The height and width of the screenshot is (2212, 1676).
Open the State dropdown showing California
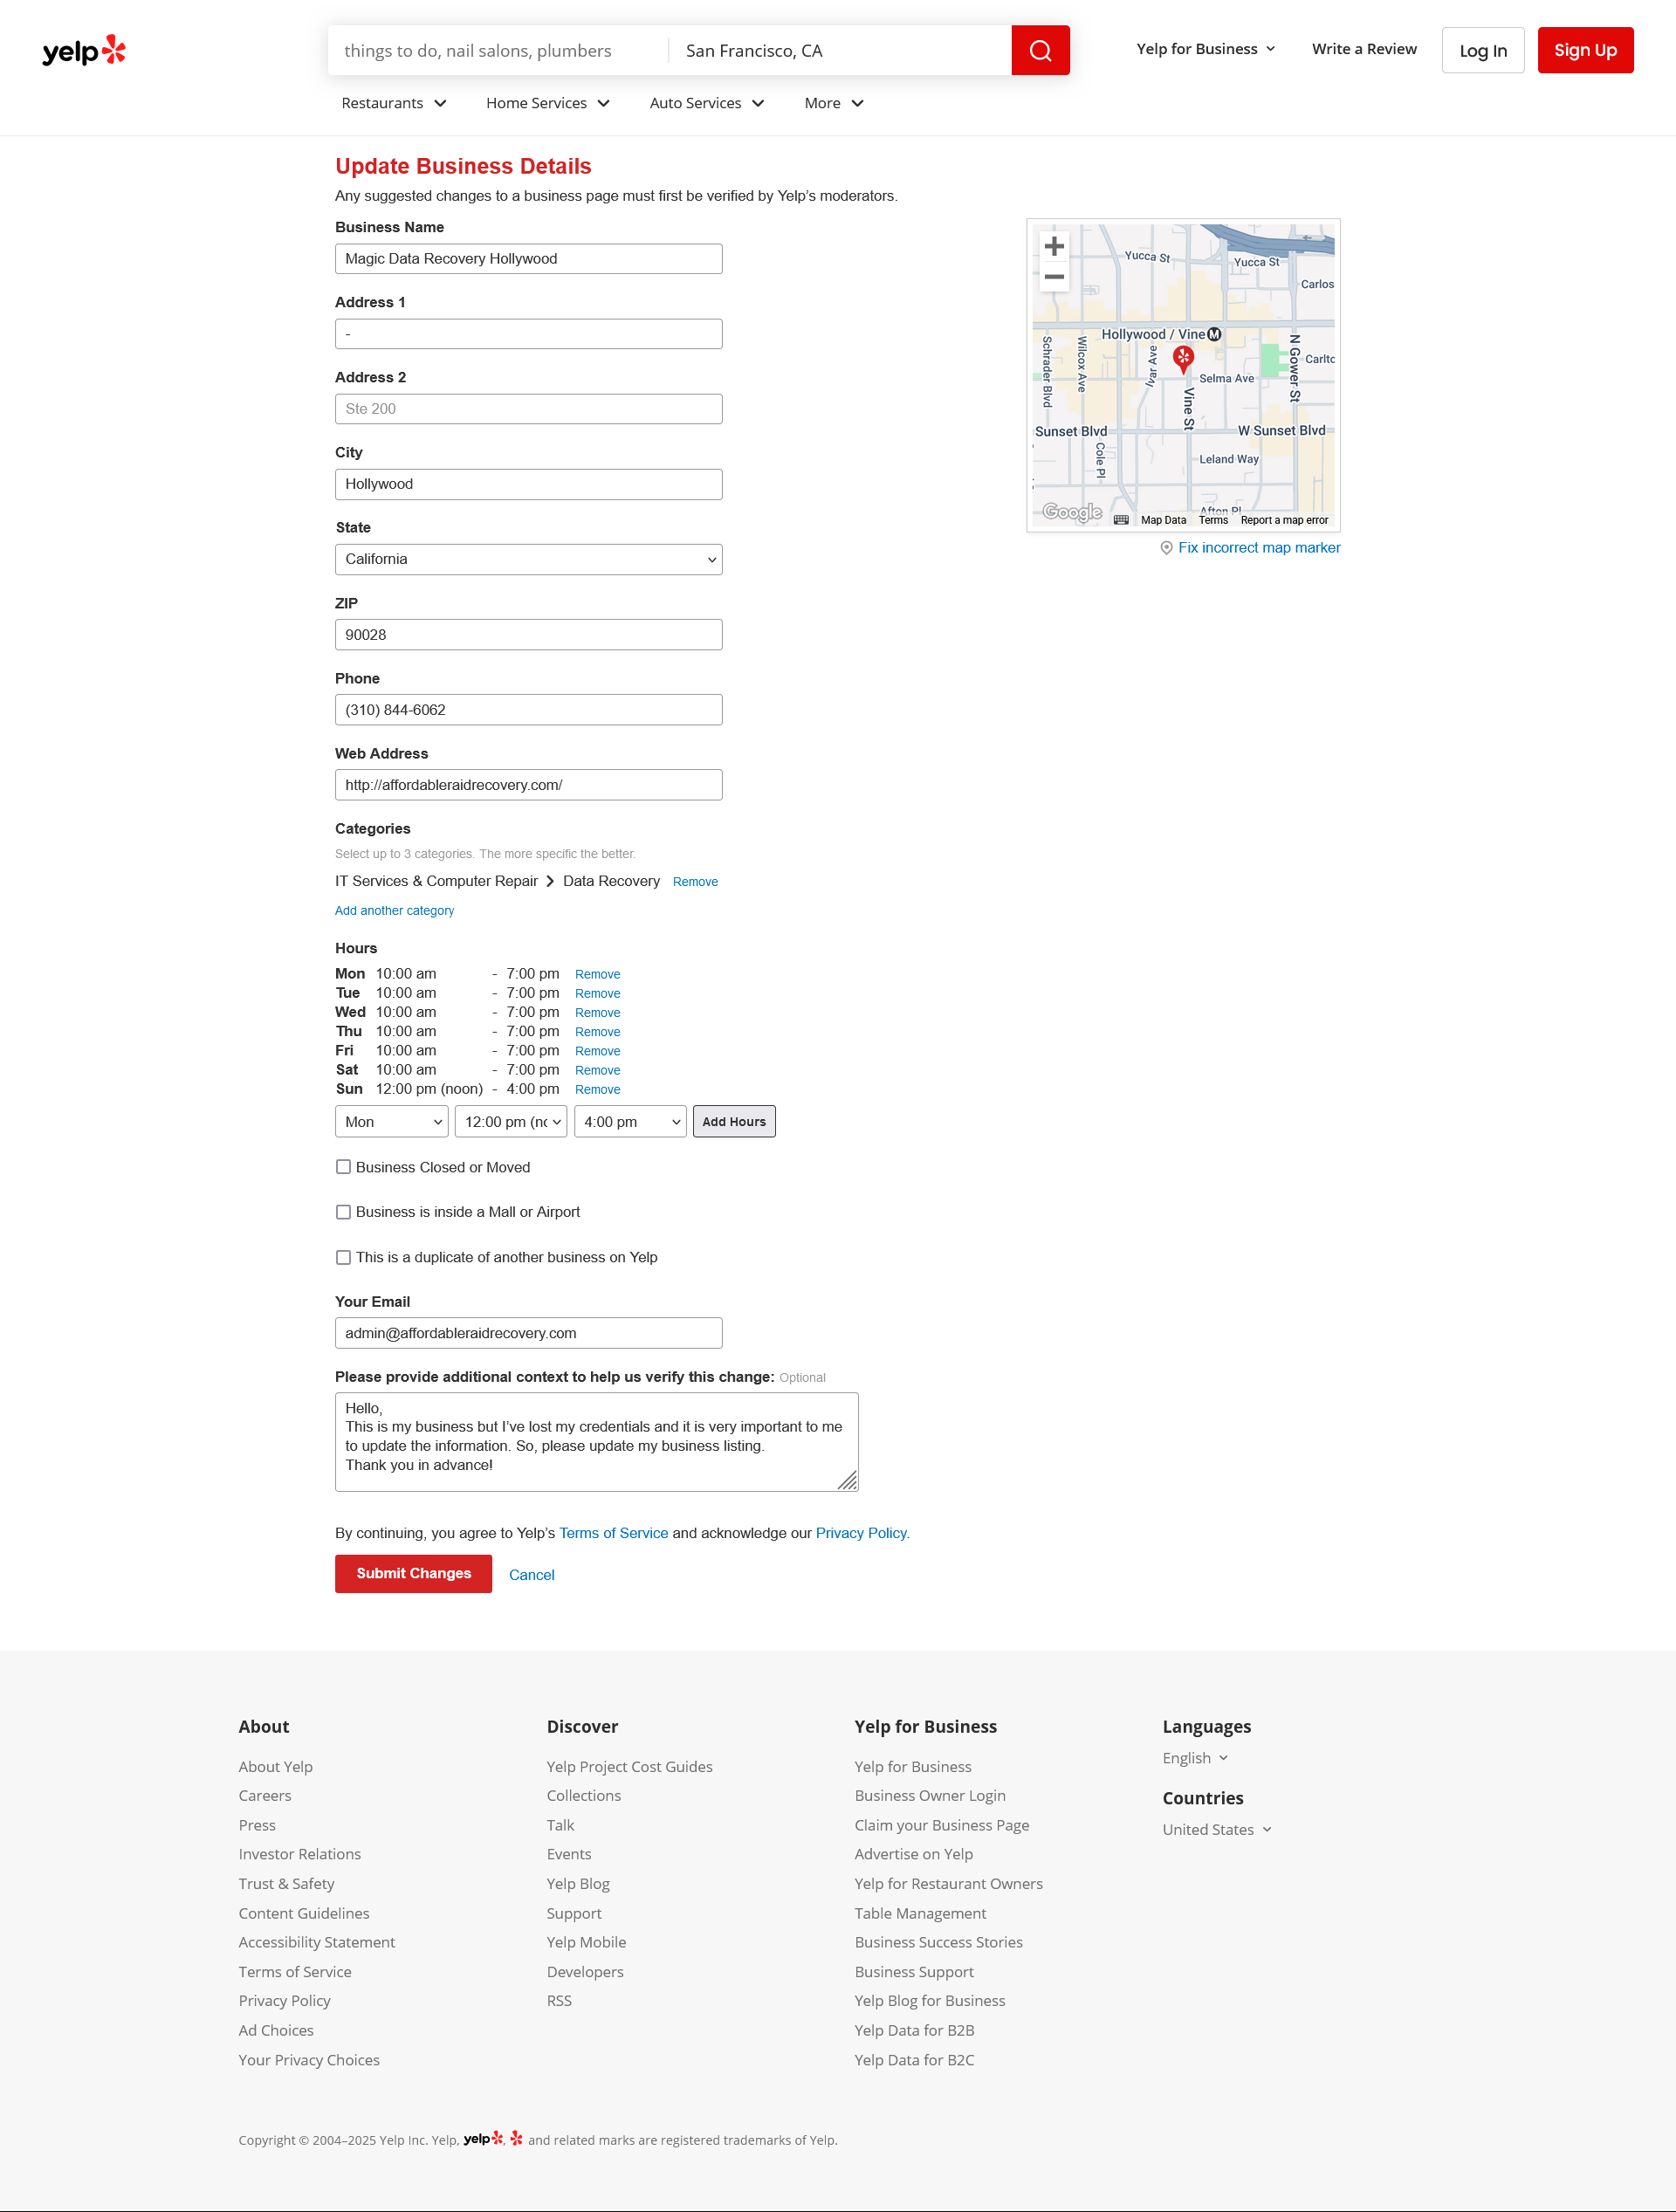pyautogui.click(x=528, y=559)
